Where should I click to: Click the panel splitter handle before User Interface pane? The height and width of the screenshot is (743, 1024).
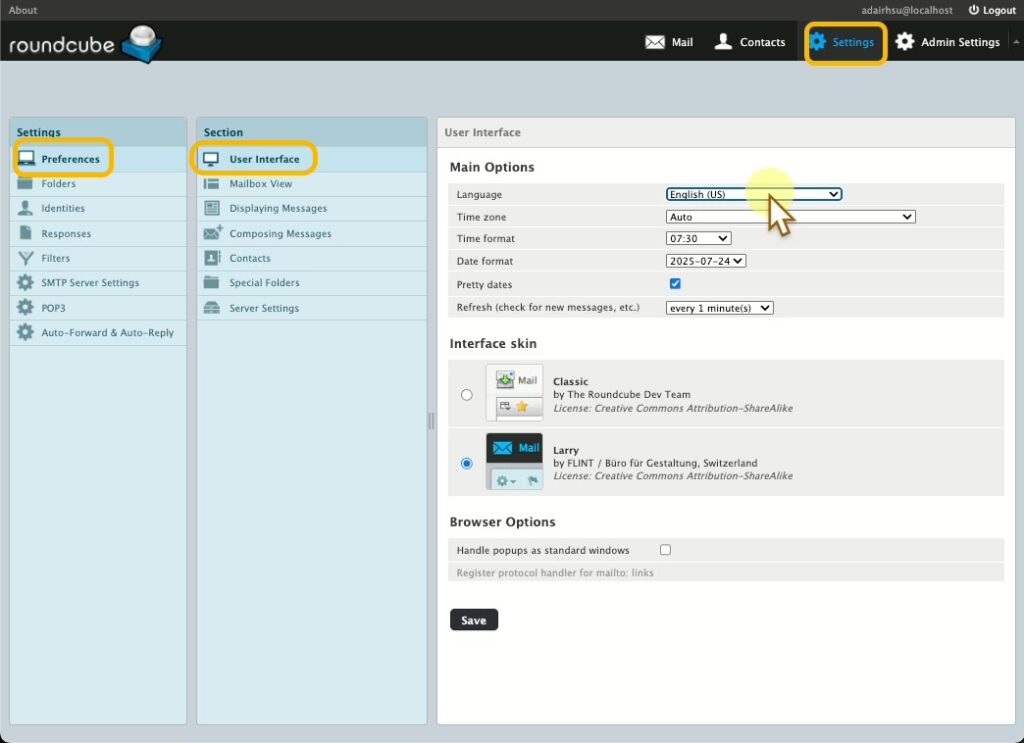(x=431, y=421)
